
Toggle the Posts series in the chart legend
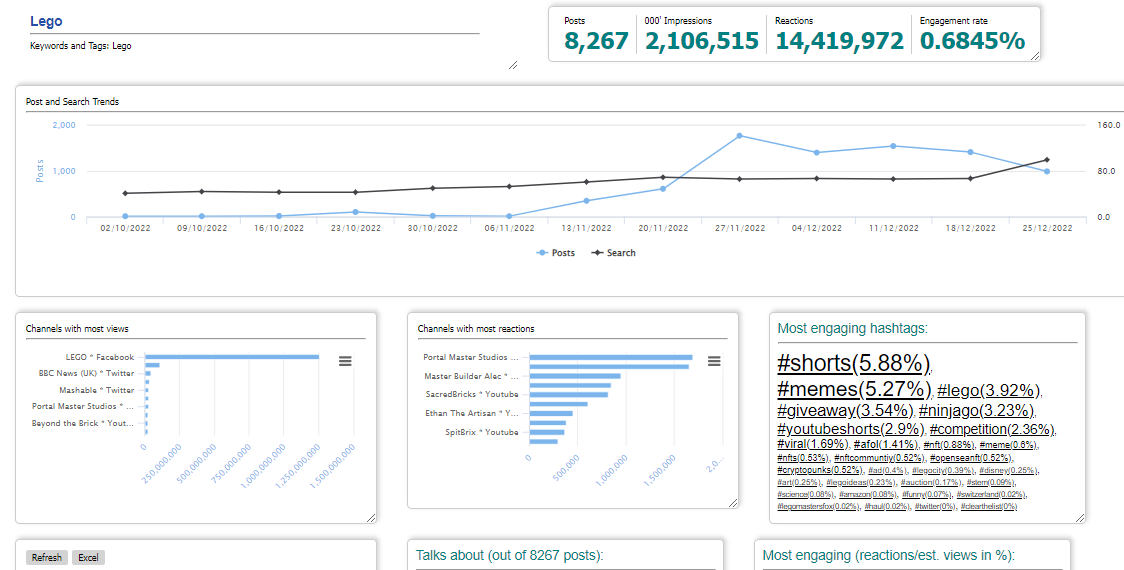tap(556, 253)
